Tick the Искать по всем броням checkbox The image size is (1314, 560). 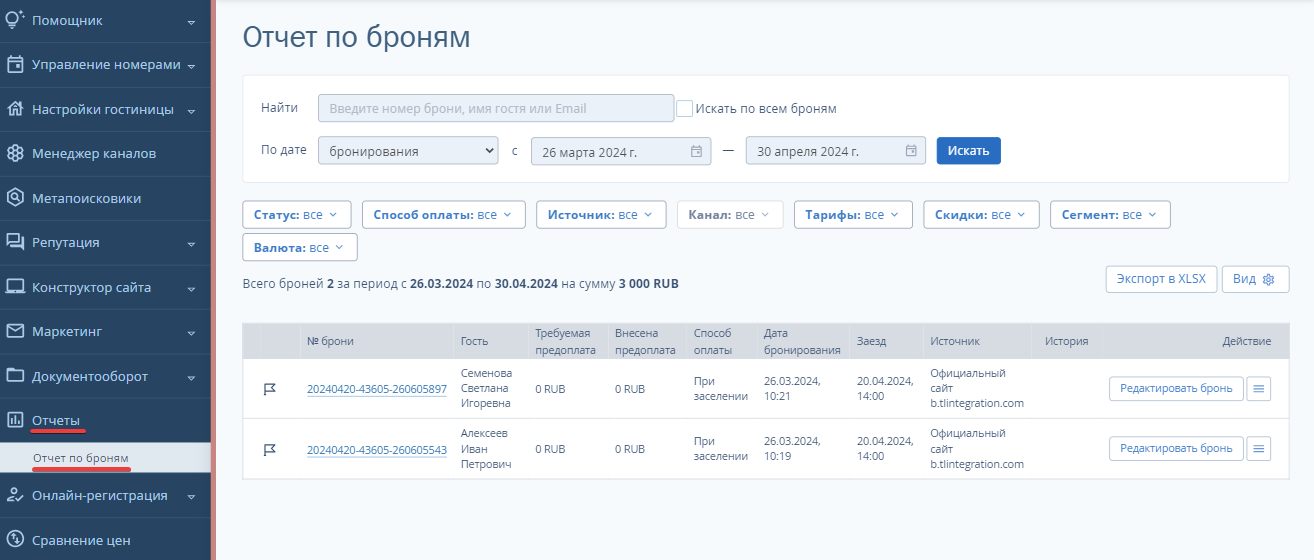685,108
